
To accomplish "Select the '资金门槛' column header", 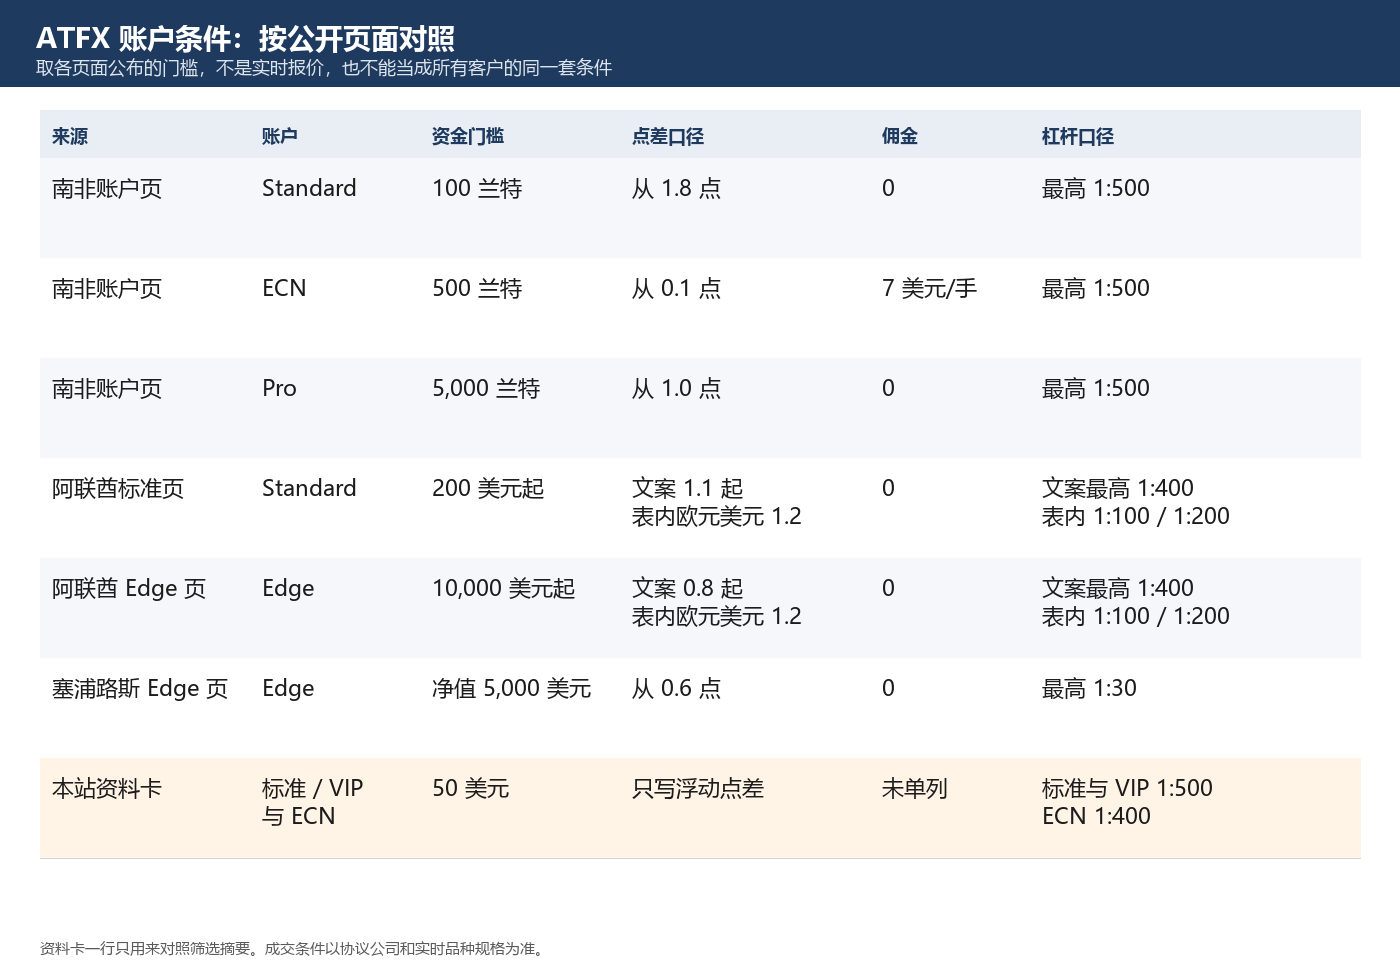I will coord(467,136).
